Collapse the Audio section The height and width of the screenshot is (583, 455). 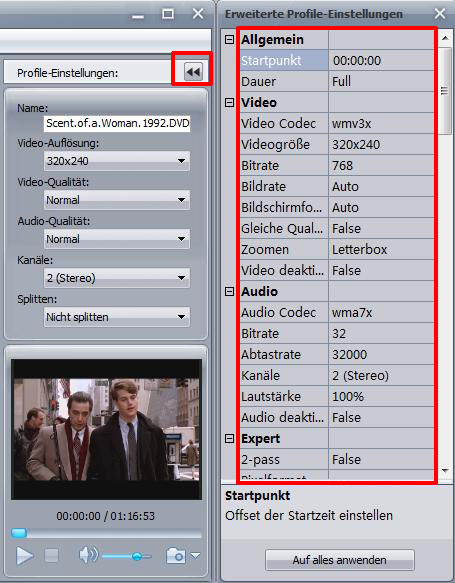230,292
